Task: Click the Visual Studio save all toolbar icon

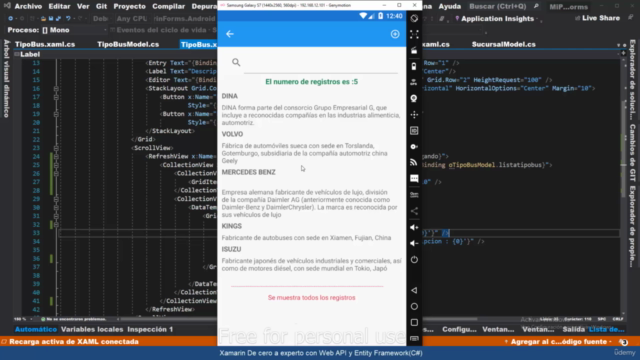Action: [58, 19]
